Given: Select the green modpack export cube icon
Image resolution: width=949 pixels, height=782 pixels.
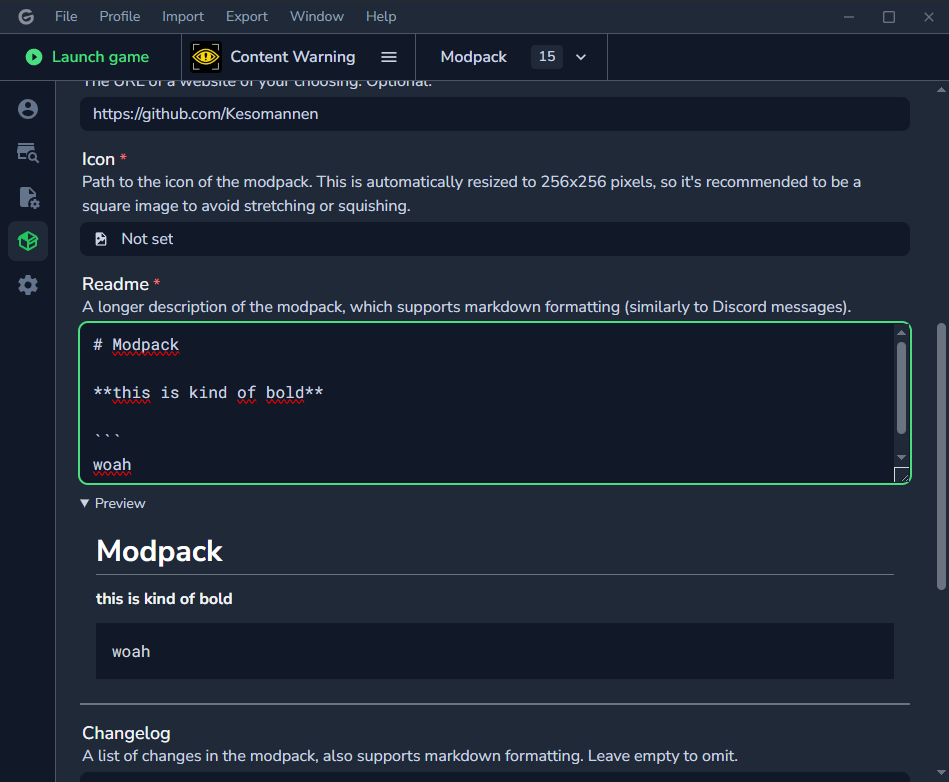Looking at the screenshot, I should 27,240.
